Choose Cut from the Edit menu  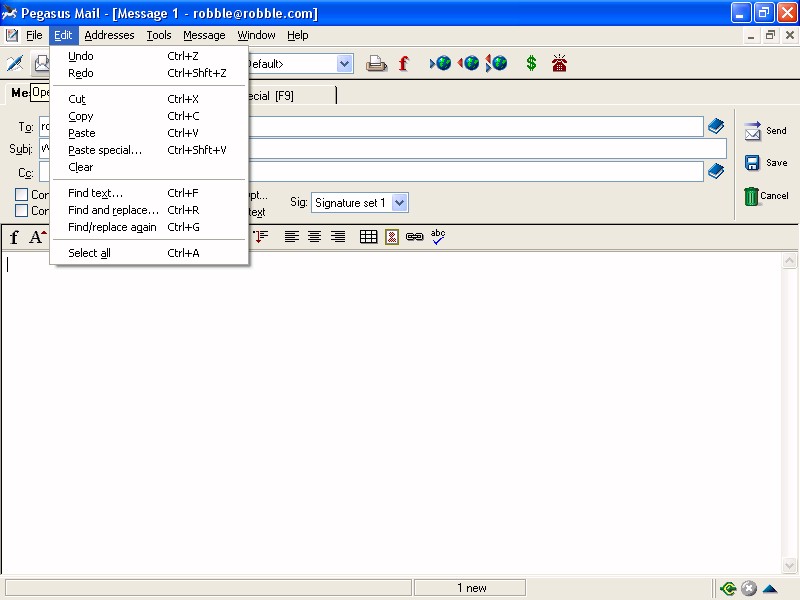(149, 99)
